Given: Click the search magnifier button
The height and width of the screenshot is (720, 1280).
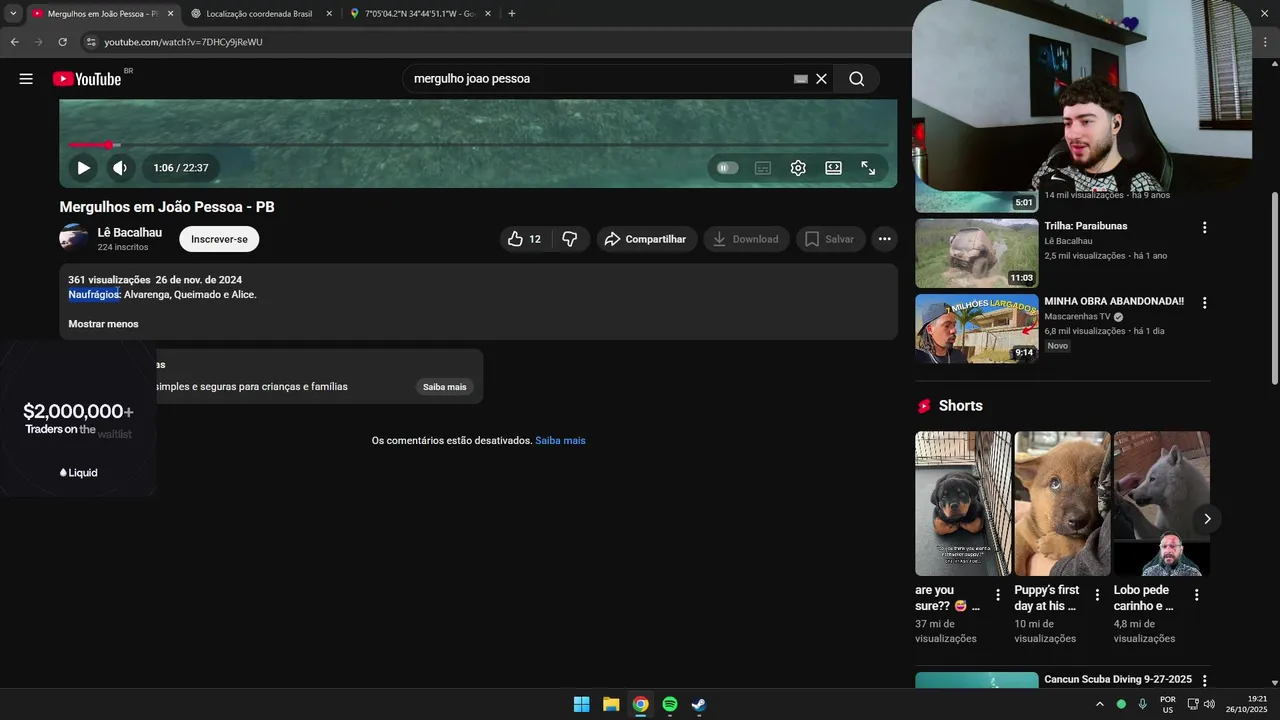Looking at the screenshot, I should click(856, 79).
